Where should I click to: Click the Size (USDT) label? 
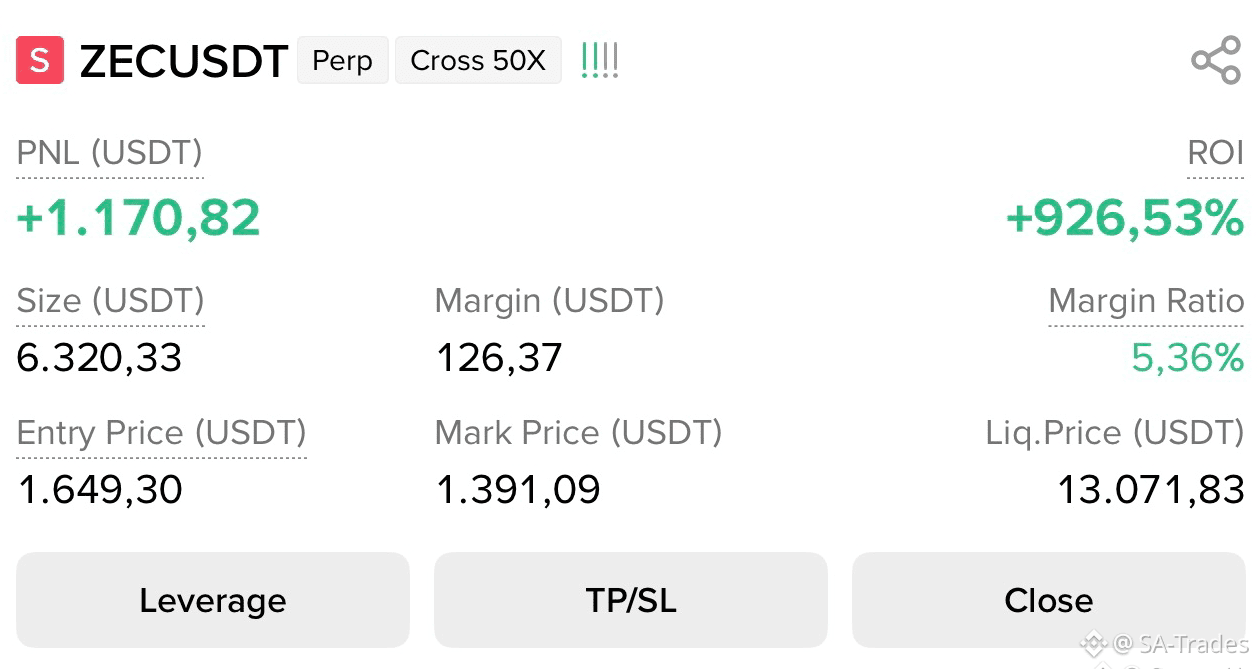pyautogui.click(x=111, y=301)
